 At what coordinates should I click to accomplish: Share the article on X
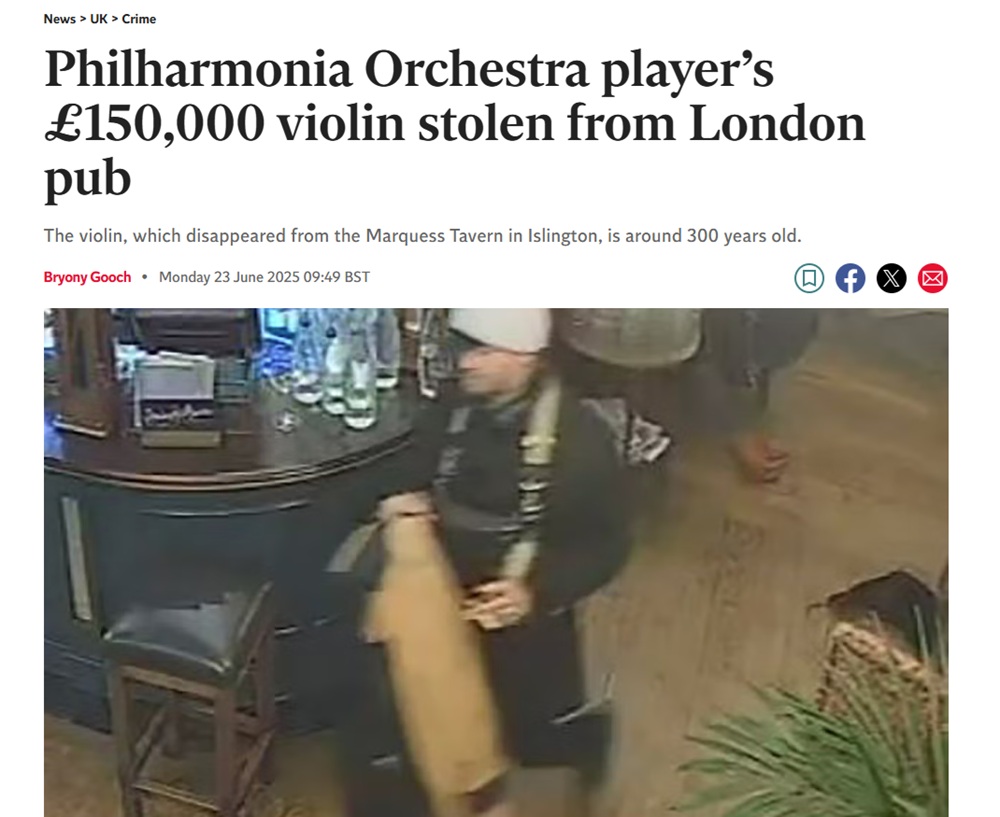892,278
